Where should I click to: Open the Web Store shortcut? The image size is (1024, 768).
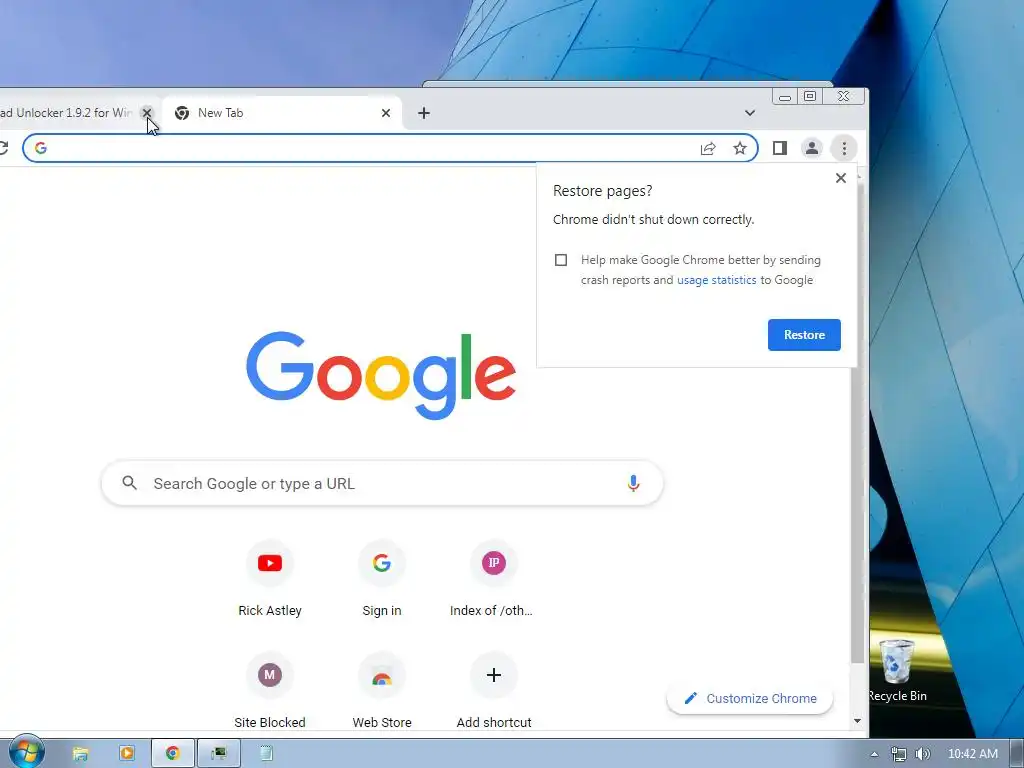point(382,690)
